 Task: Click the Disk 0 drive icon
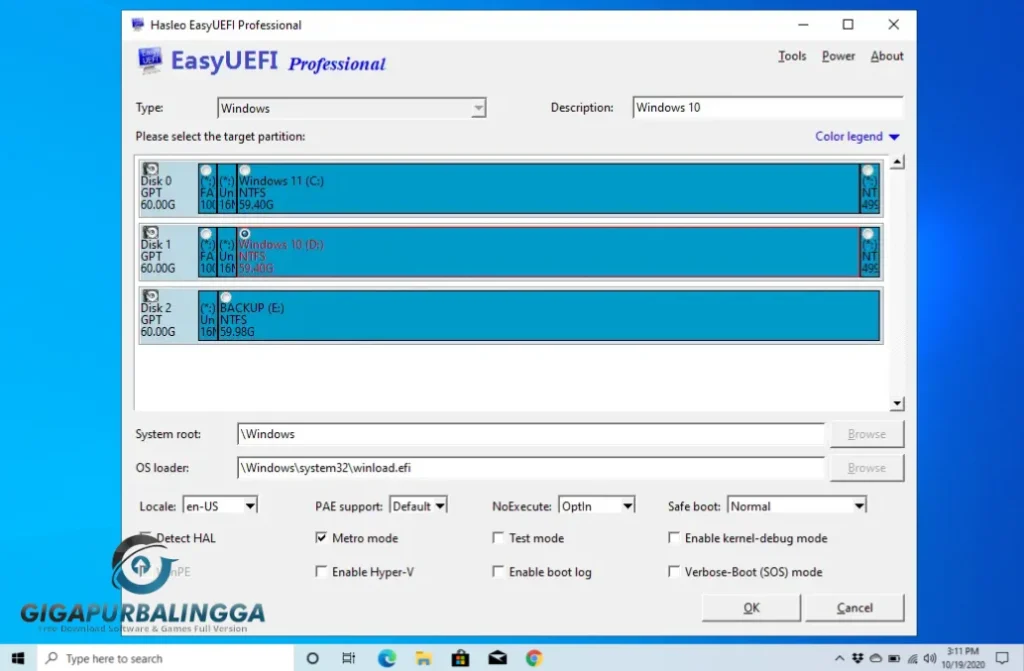click(x=150, y=170)
